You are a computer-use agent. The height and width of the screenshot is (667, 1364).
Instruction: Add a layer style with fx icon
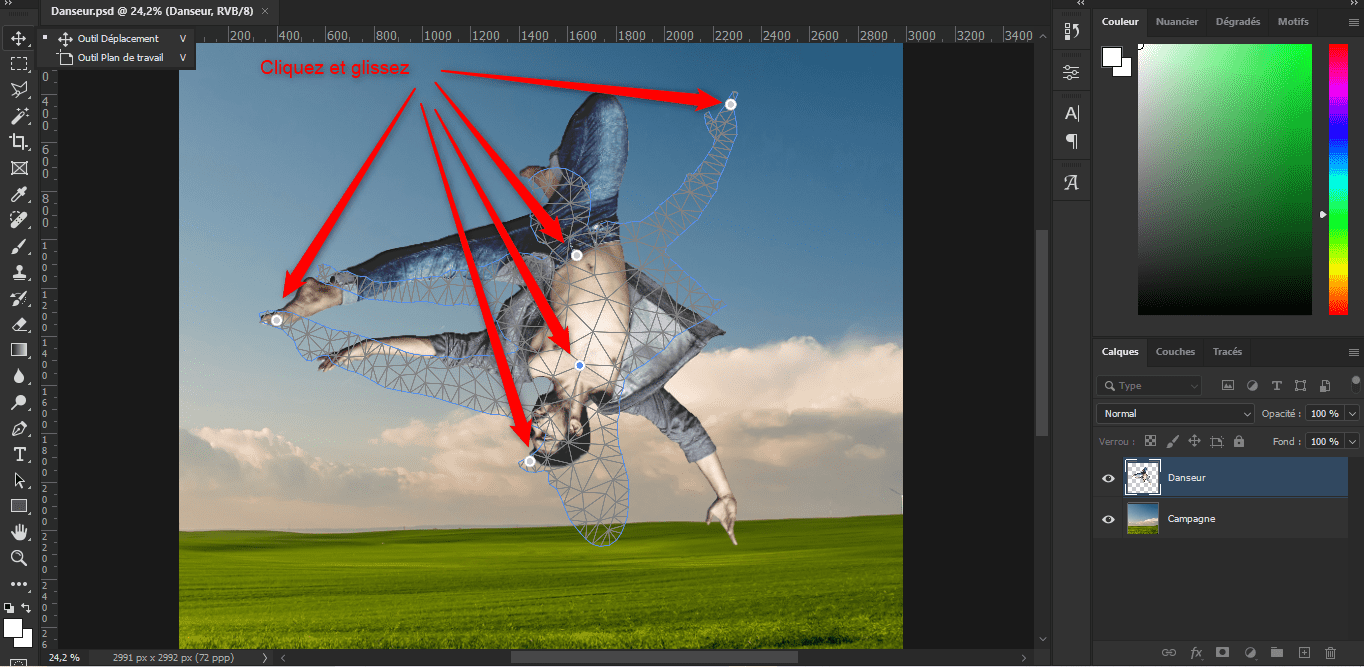[1195, 652]
